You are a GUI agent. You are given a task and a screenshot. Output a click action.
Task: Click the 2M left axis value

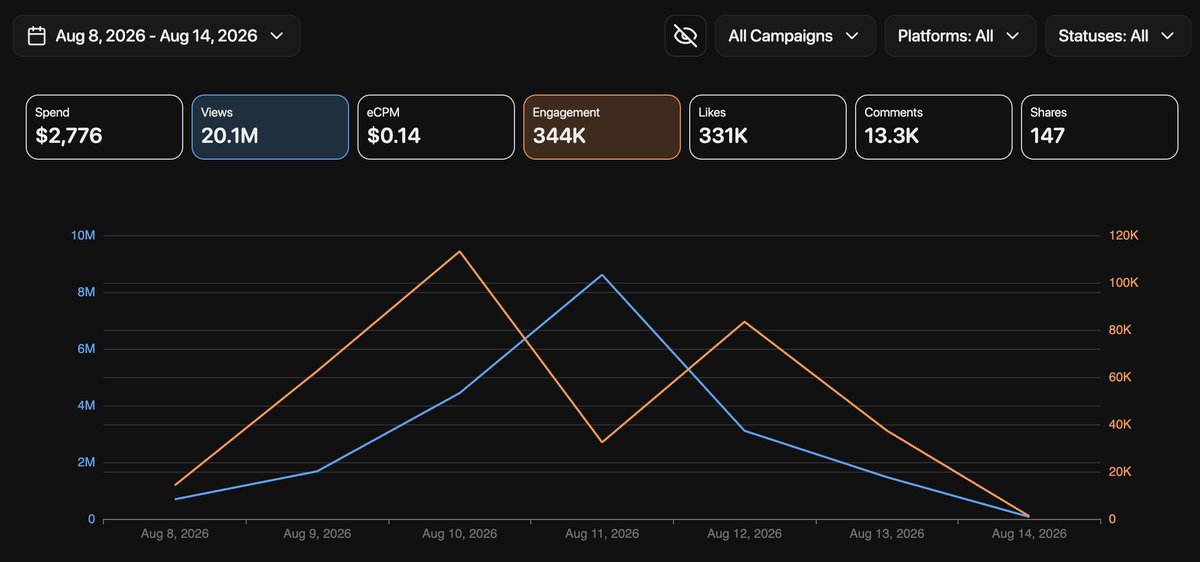click(x=86, y=463)
